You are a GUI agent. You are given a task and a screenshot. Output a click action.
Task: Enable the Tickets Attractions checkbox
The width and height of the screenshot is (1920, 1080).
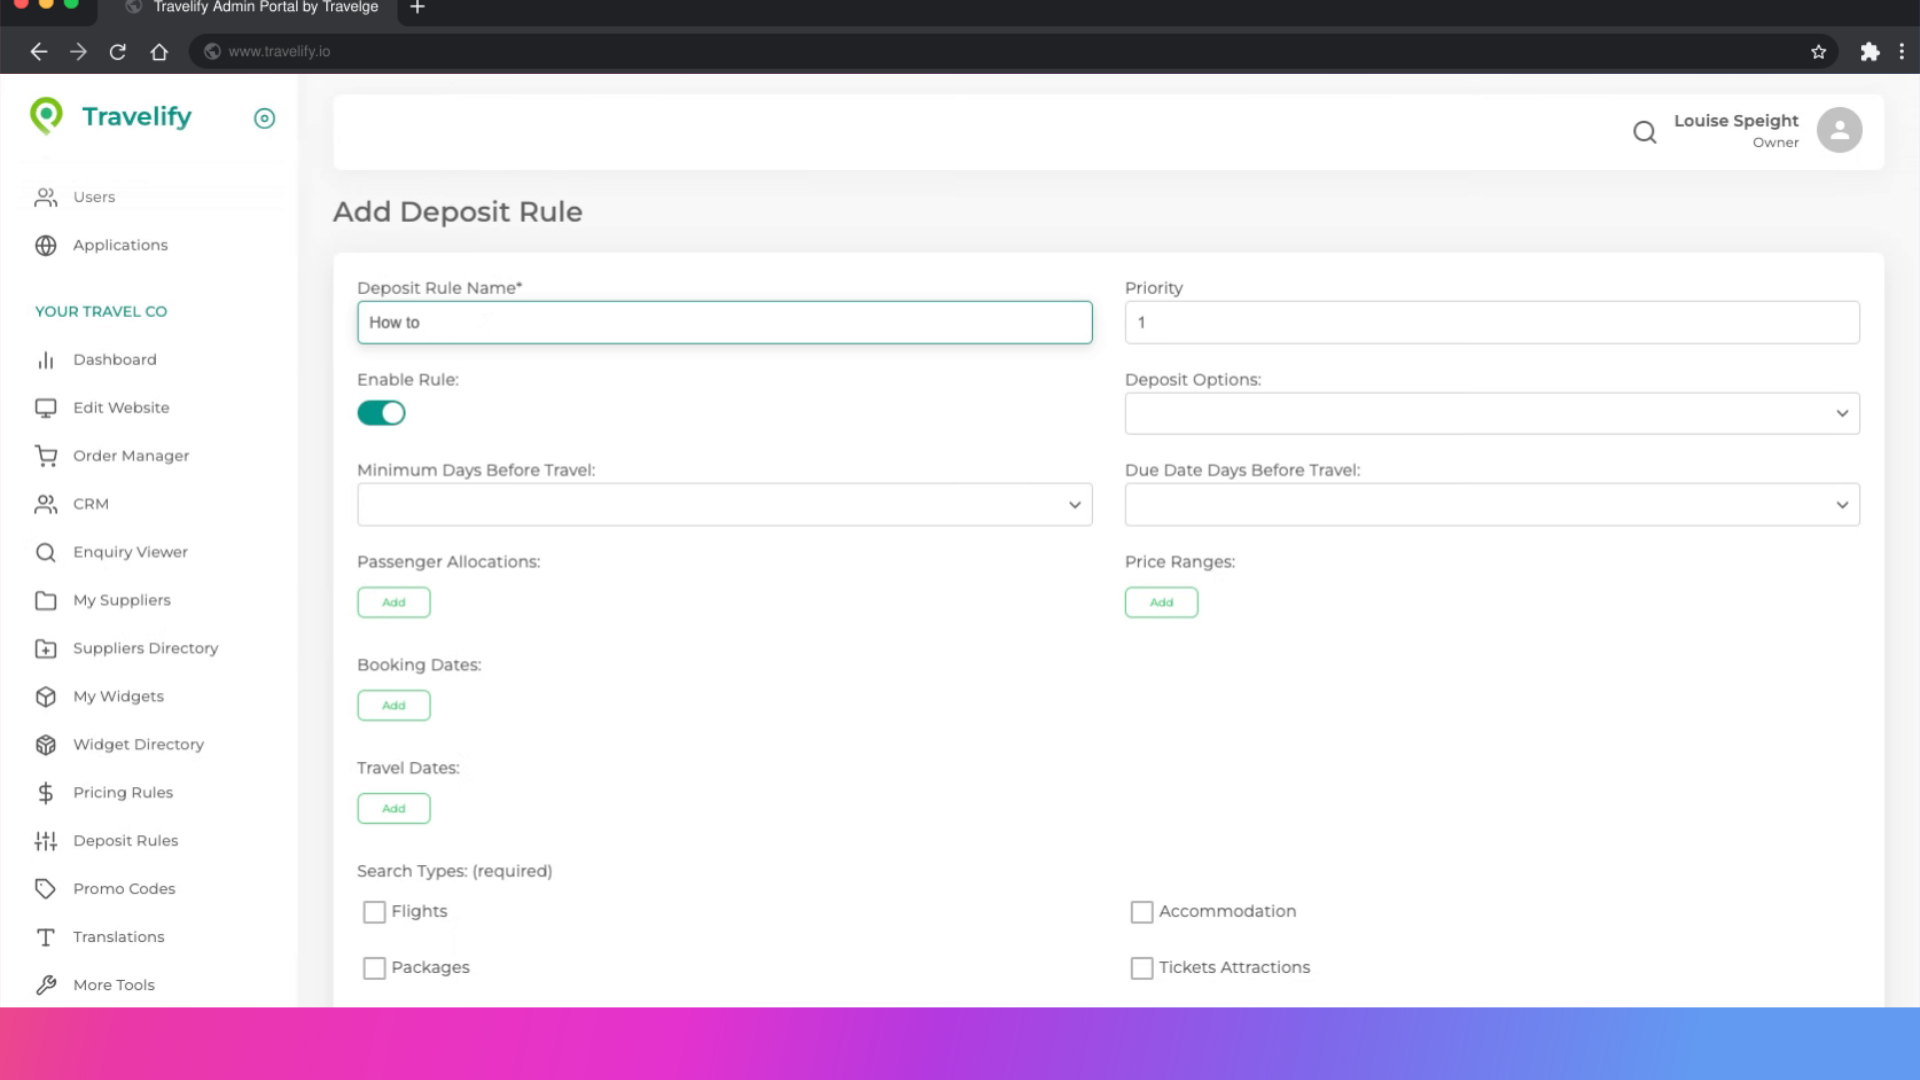[x=1141, y=968]
